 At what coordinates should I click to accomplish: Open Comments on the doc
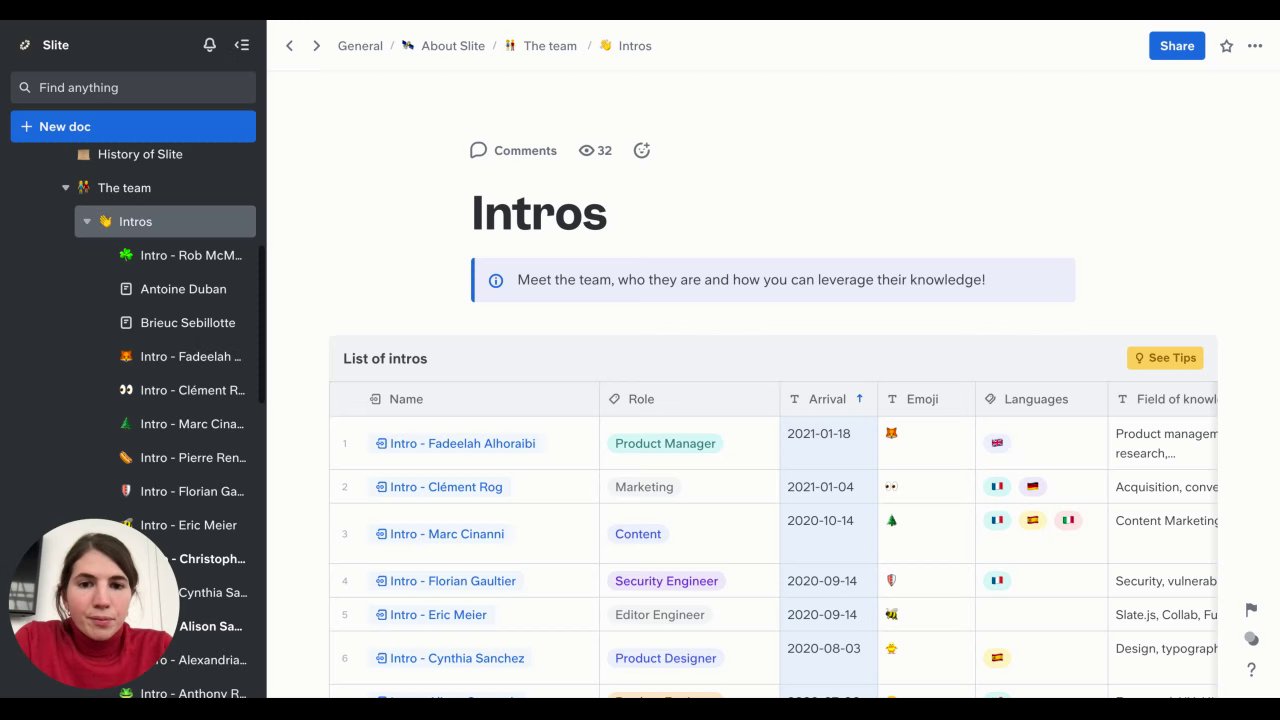coord(513,150)
